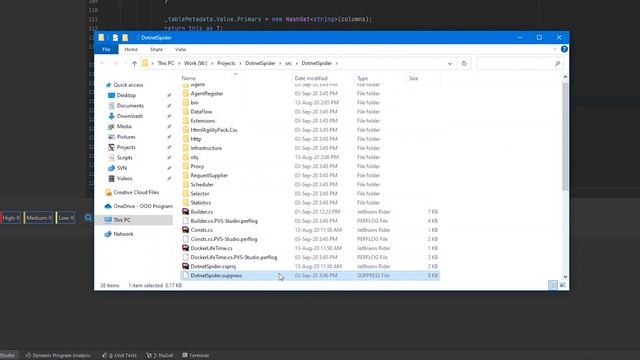Viewport: 640px width, 360px height.
Task: Toggle the High severity filter in Rider
Action: click(11, 218)
